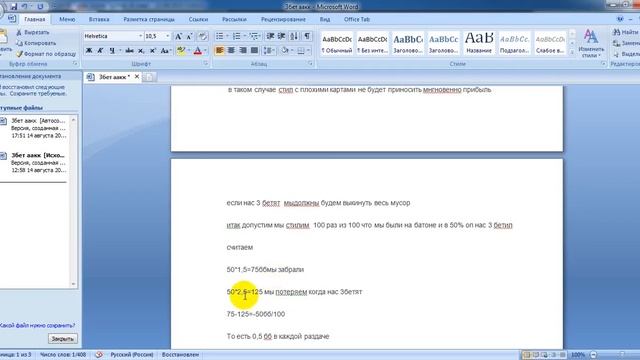Screen dimensions: 640x360
Task: Toggle italic formatting (К)
Action: 100,51
